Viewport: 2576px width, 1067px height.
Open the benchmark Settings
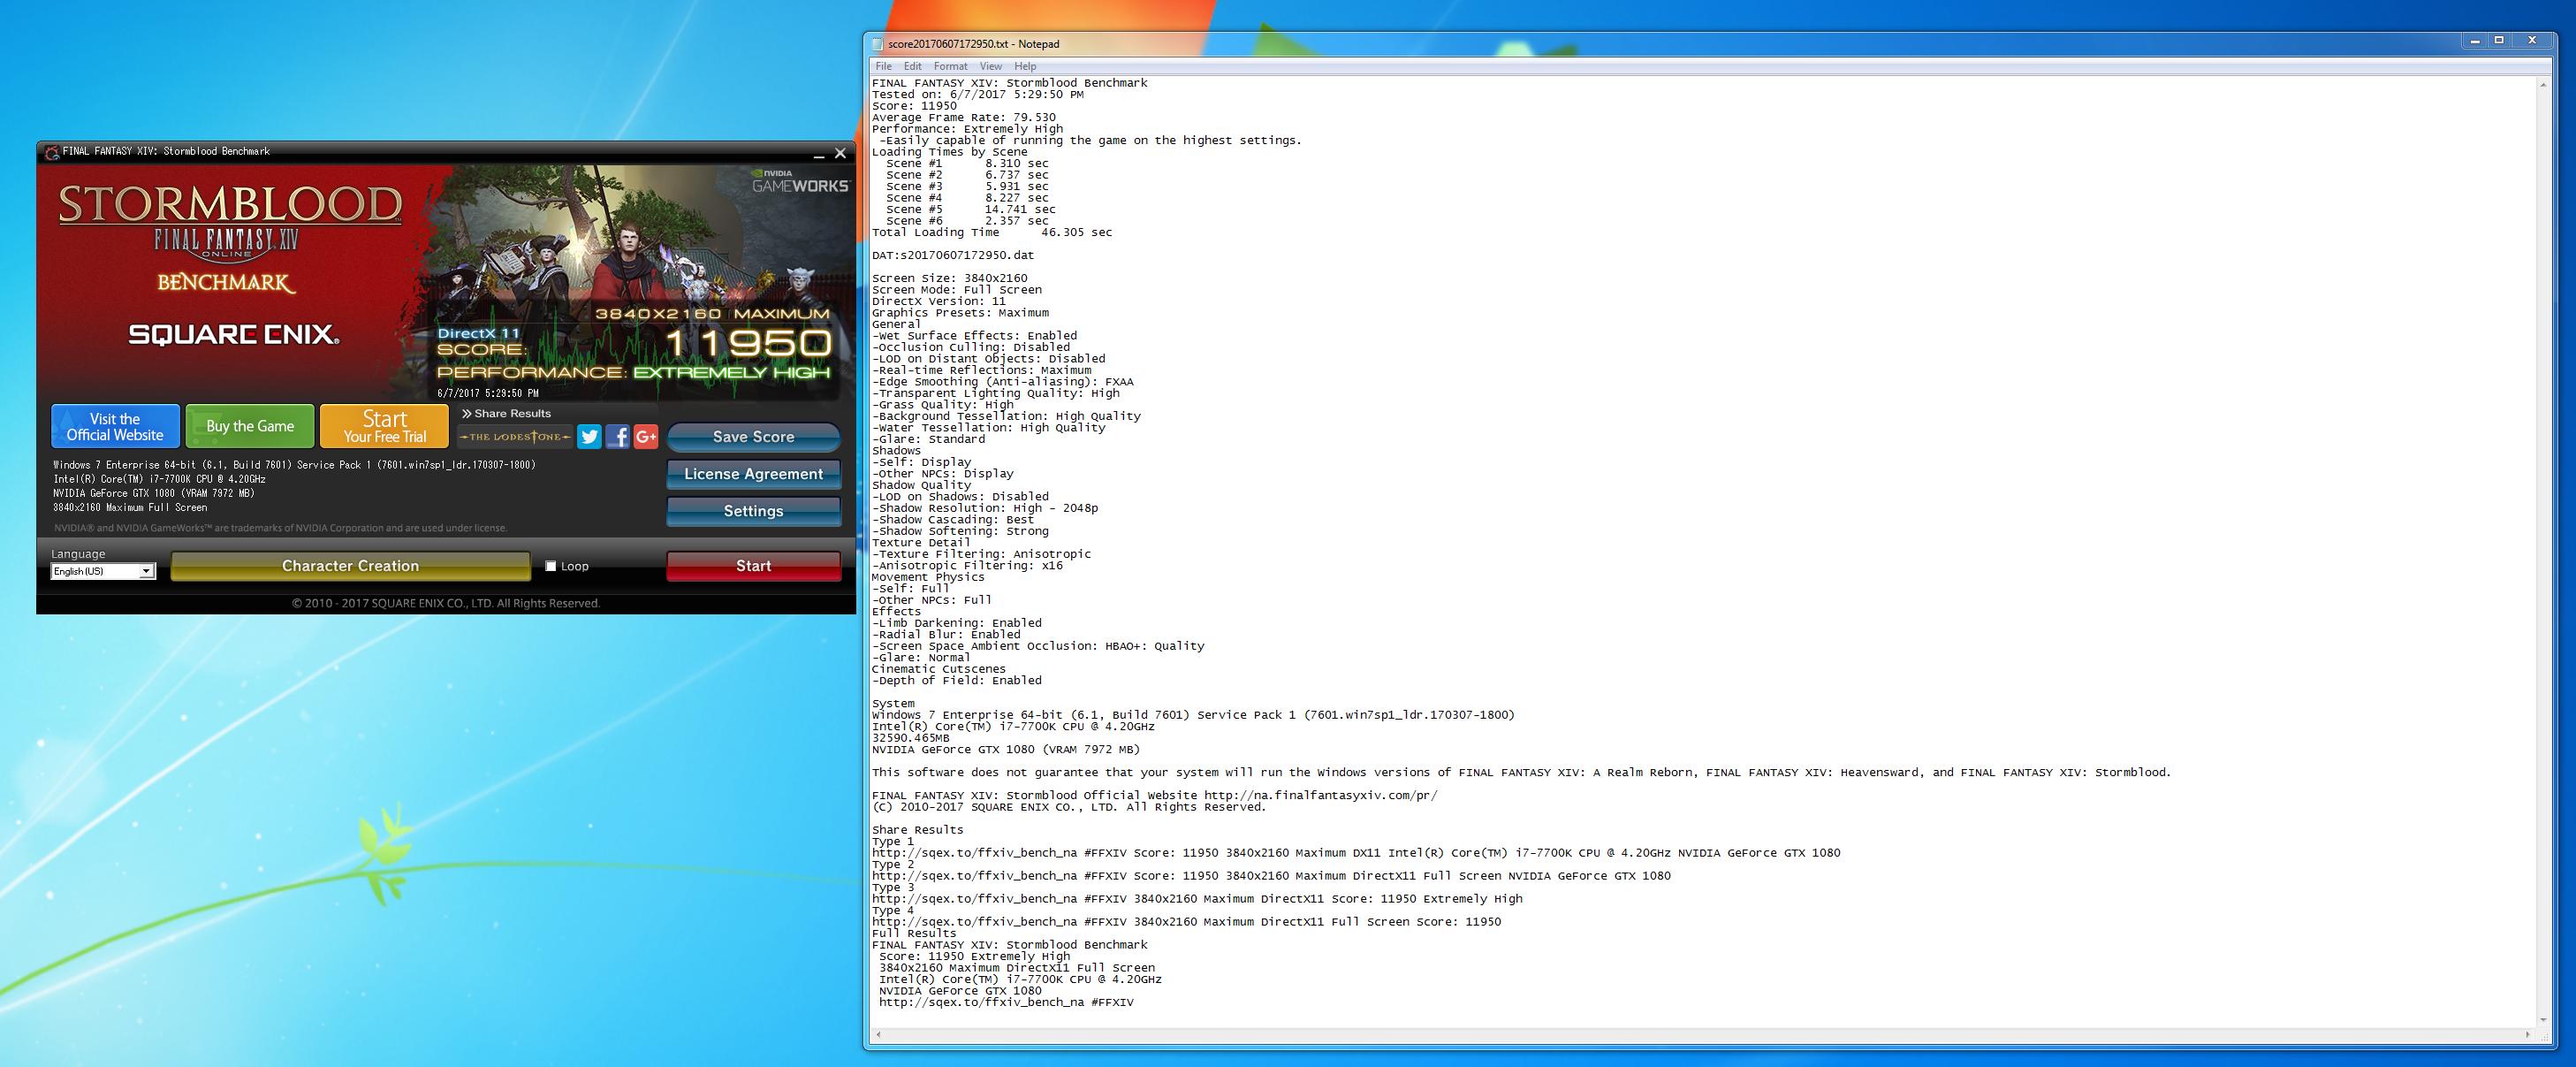(x=753, y=511)
